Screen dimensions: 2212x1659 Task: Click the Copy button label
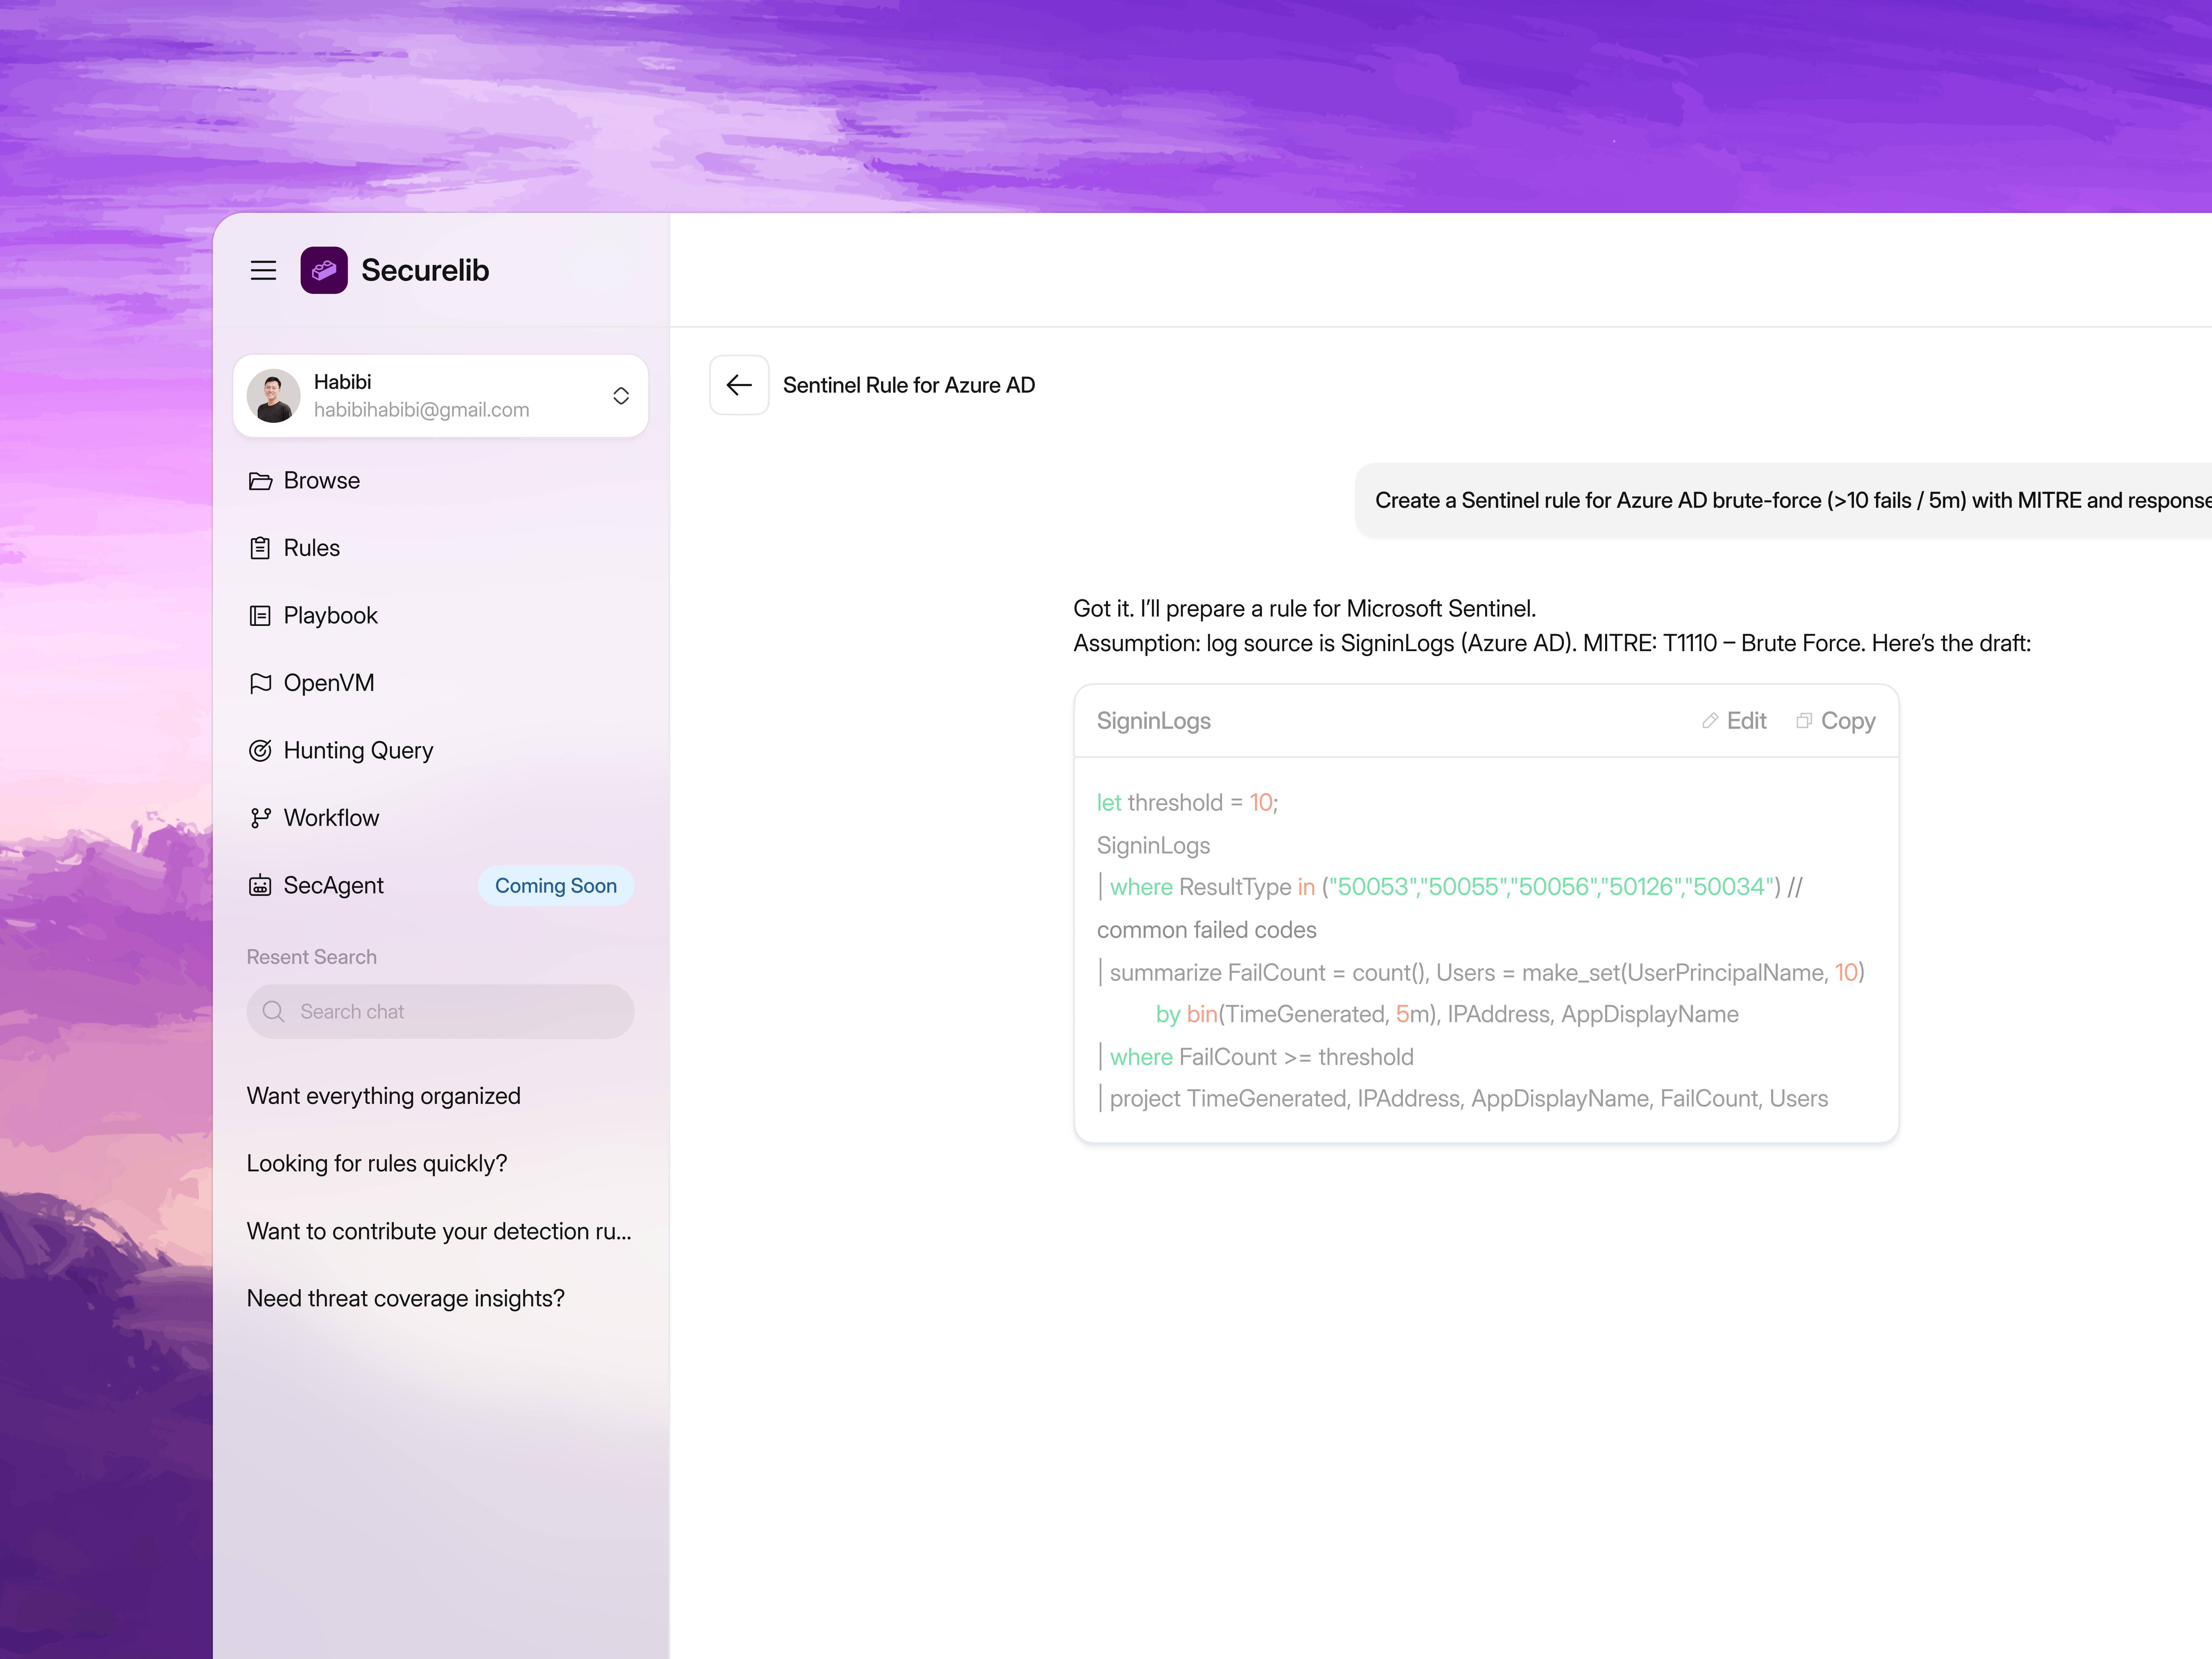[1848, 721]
